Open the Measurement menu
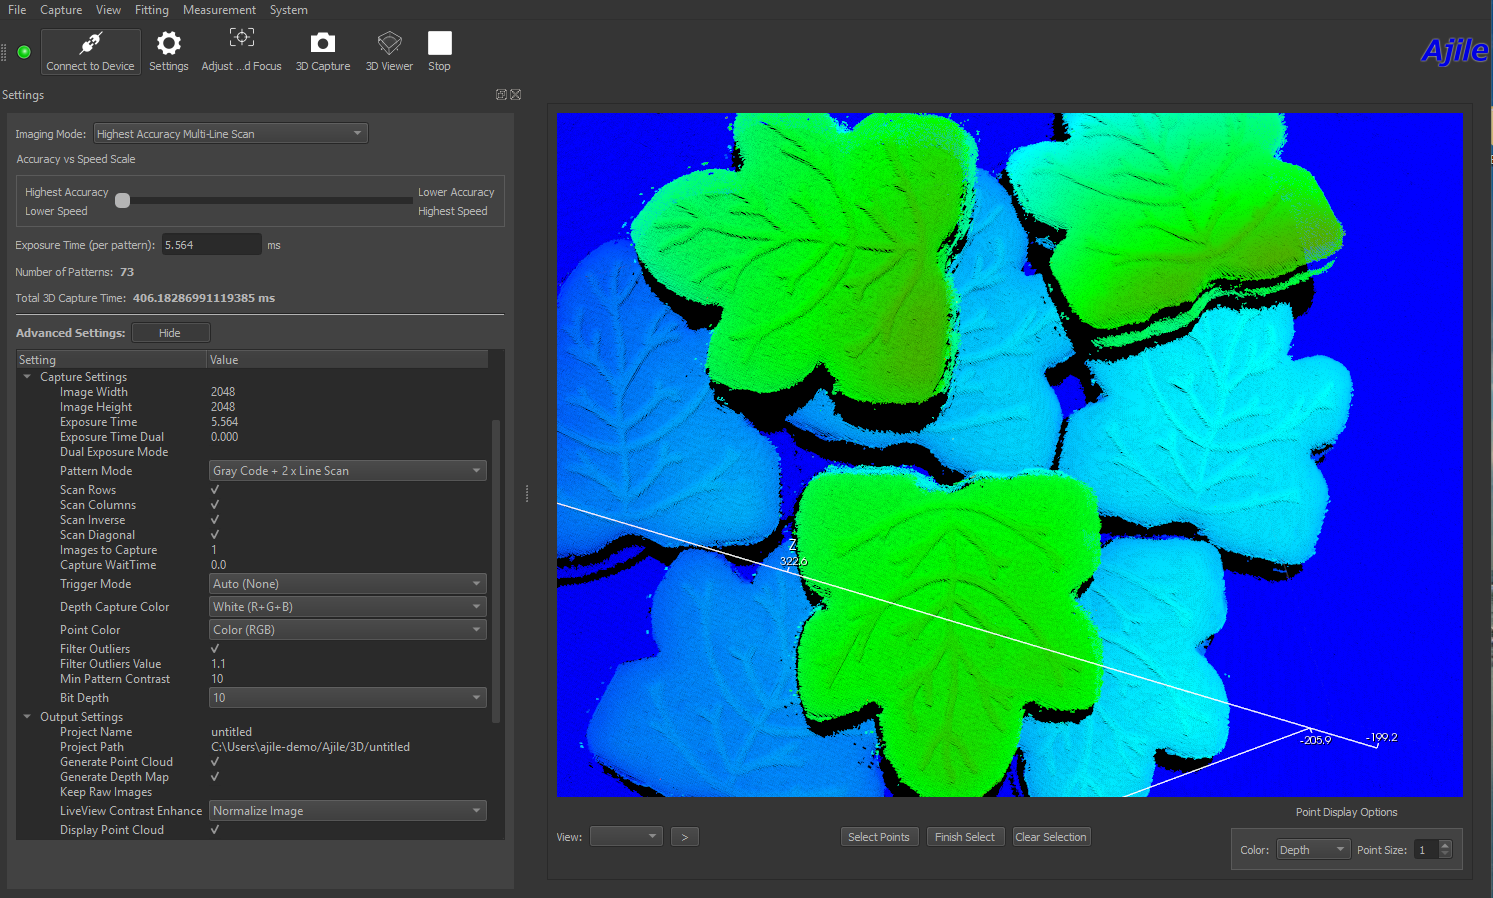The image size is (1493, 898). point(219,10)
